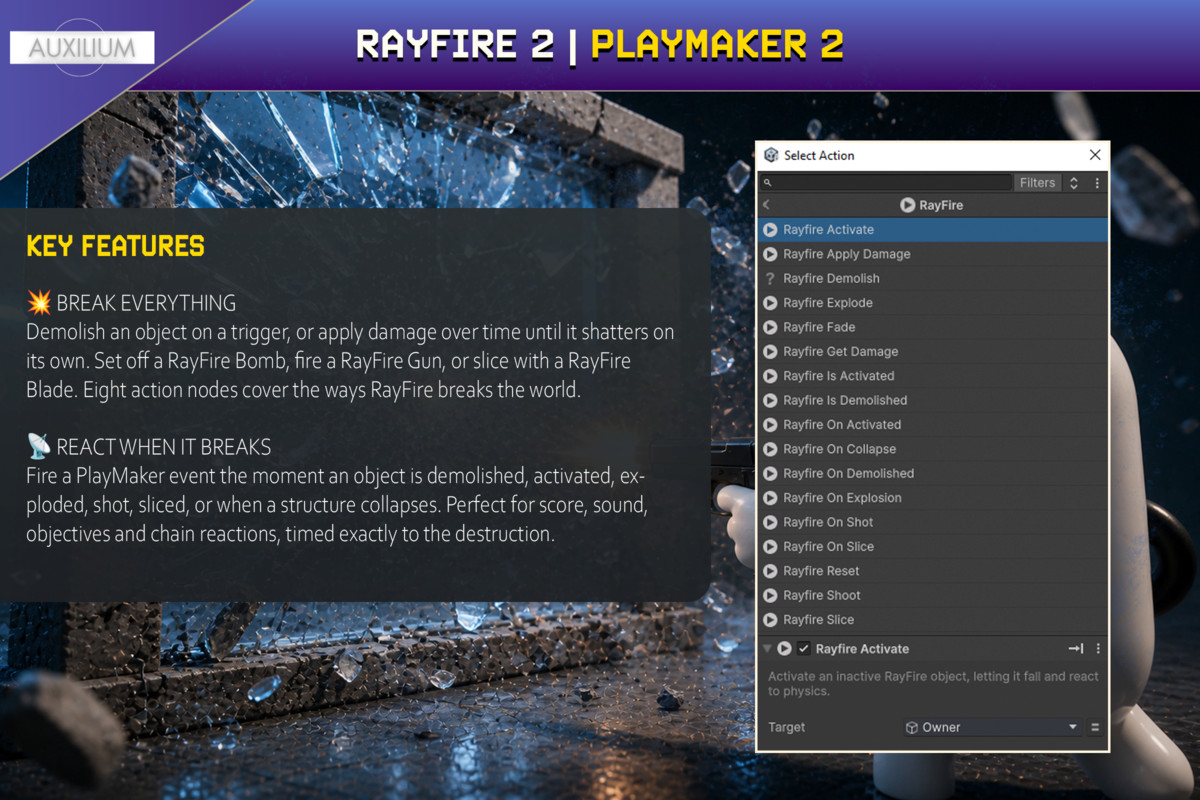Click the play icon in the Rayfire Activate preview header
The width and height of the screenshot is (1200, 800).
pyautogui.click(x=785, y=649)
